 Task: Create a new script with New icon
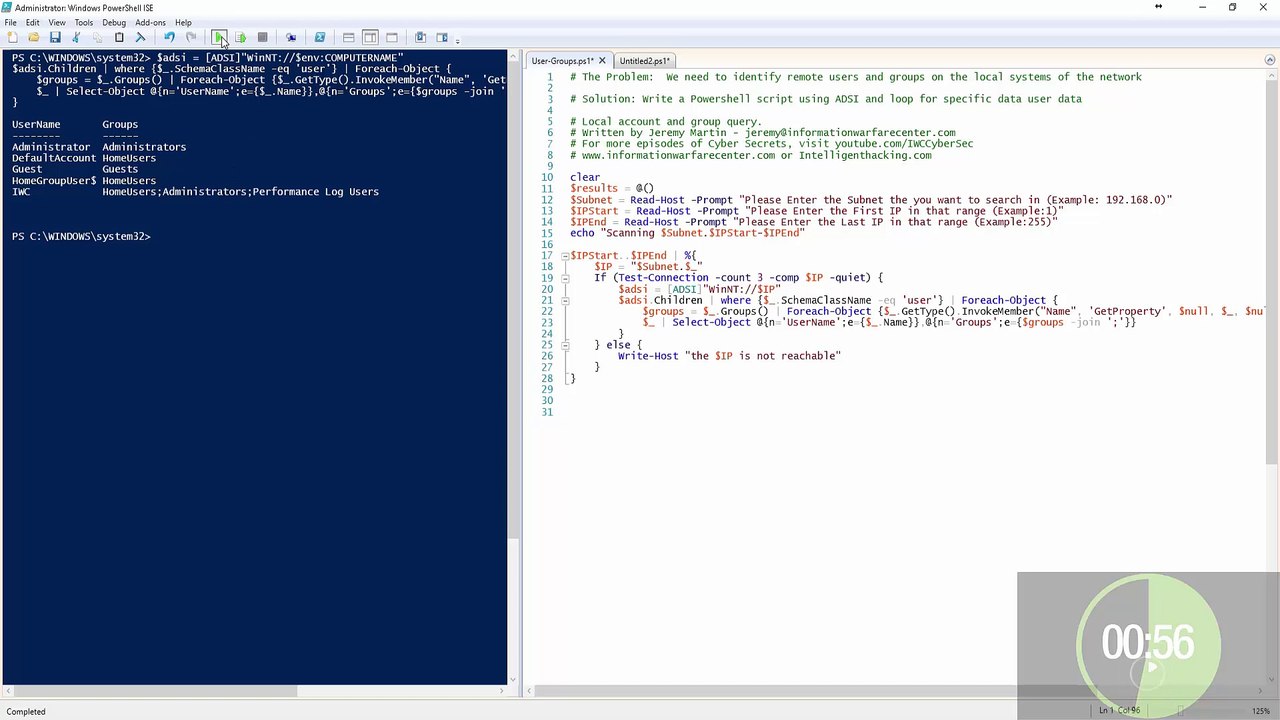click(13, 38)
